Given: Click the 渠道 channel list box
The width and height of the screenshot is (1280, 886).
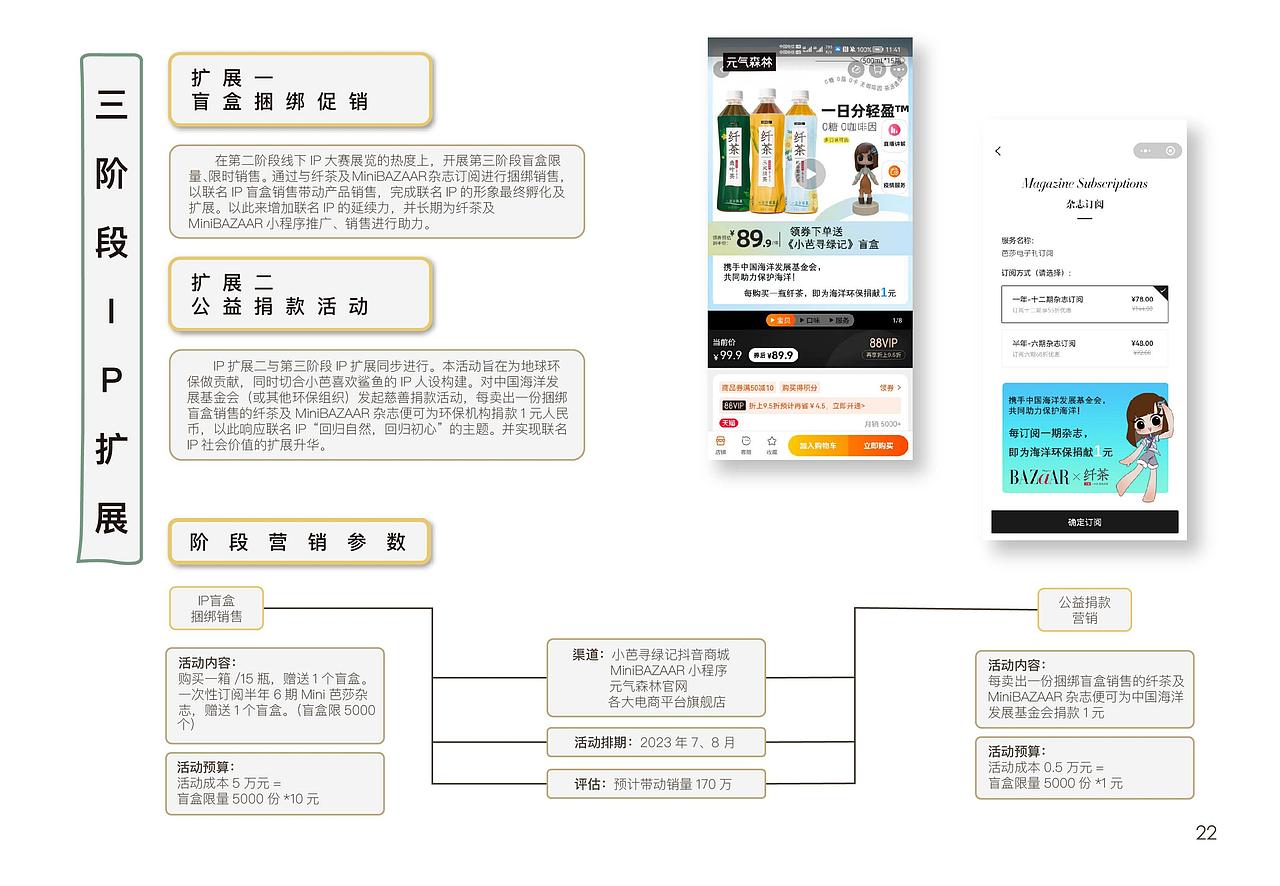Looking at the screenshot, I should [x=656, y=678].
